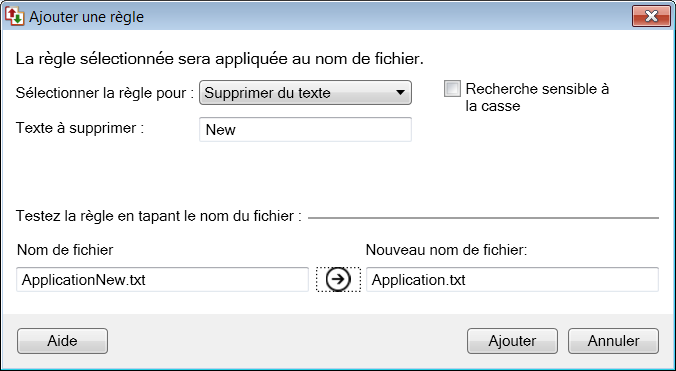Close the Ajouter une règle dialog
Screen dimensions: 676x371
click(651, 16)
